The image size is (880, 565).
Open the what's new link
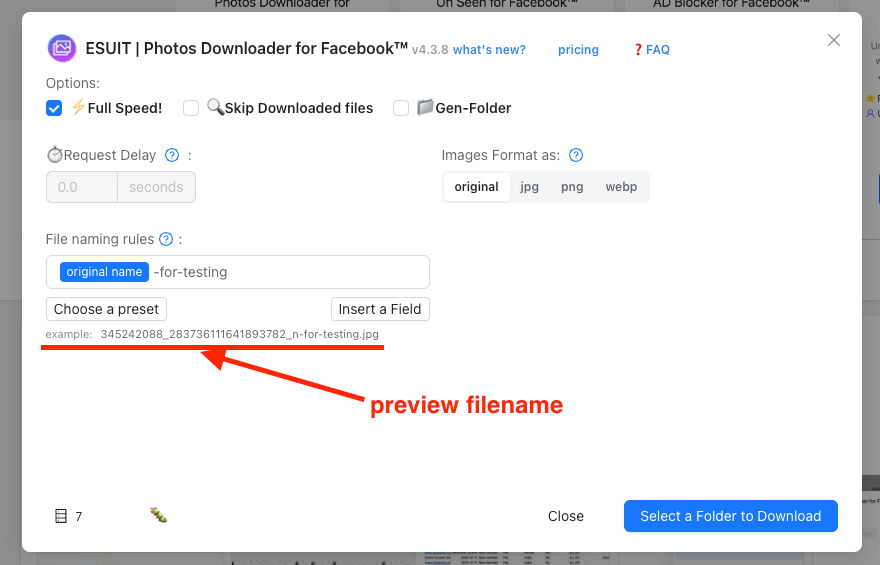point(489,50)
